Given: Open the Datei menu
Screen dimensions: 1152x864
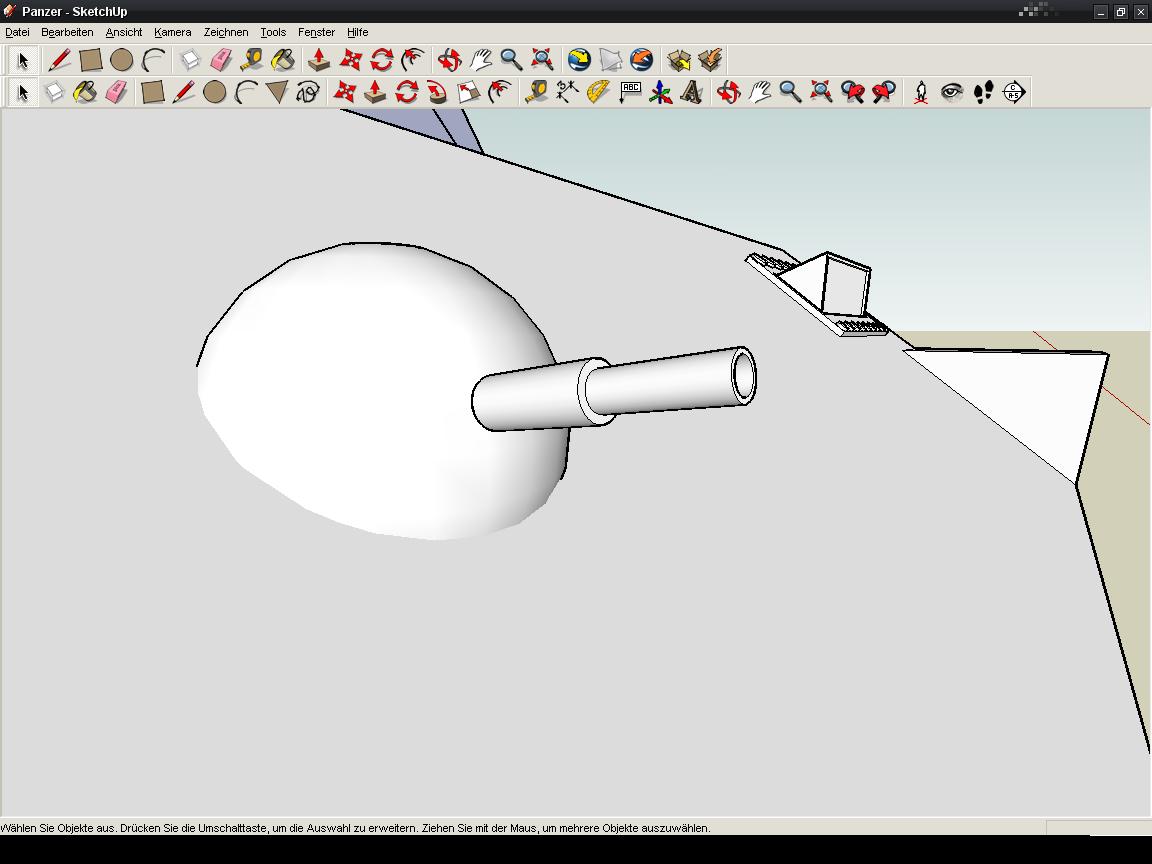Looking at the screenshot, I should (17, 32).
